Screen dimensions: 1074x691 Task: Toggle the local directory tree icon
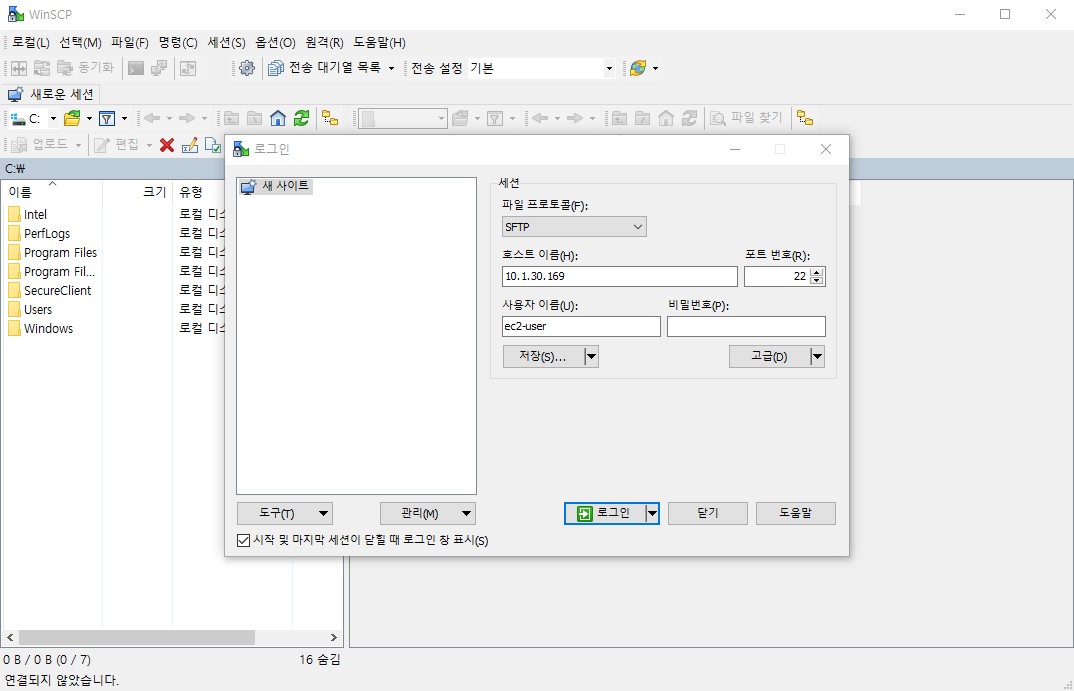[x=330, y=118]
